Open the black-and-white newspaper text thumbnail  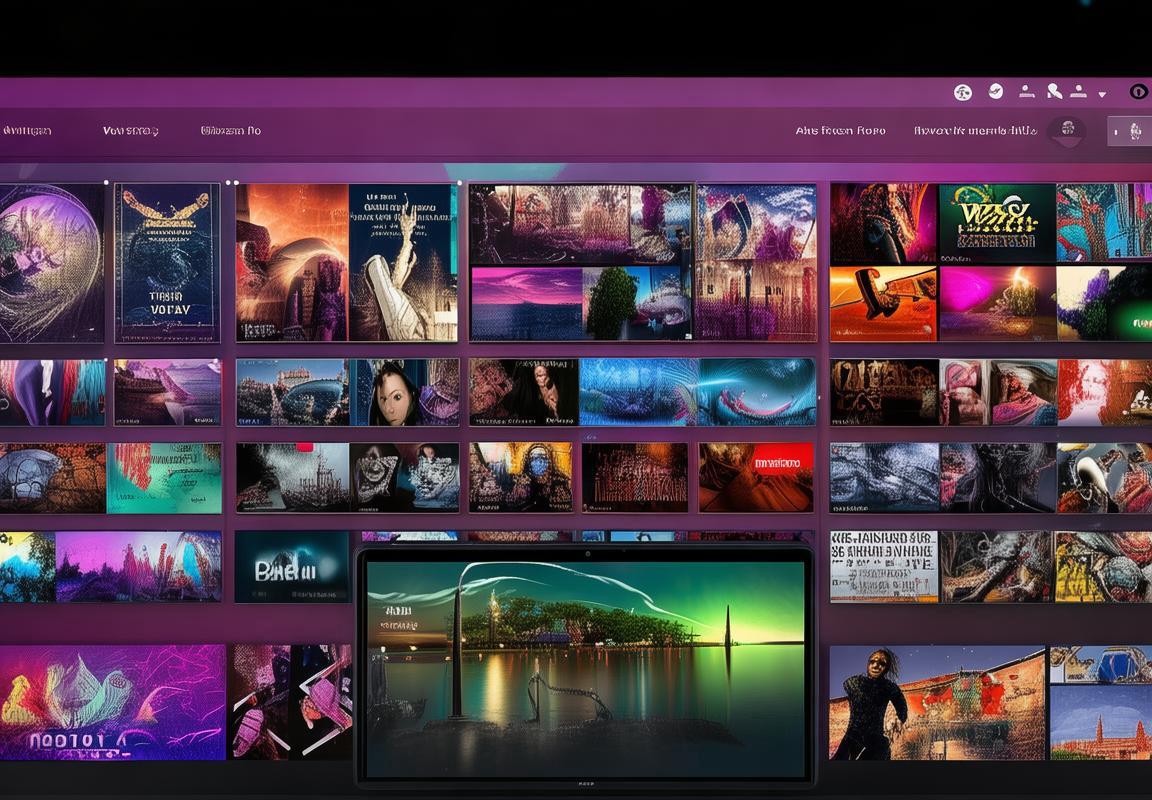point(884,566)
